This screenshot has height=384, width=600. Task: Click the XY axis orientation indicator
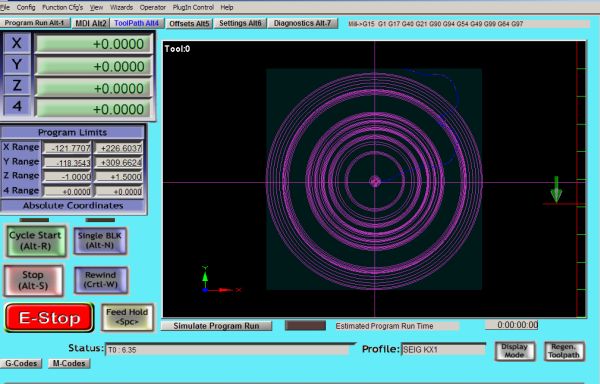pyautogui.click(x=221, y=280)
